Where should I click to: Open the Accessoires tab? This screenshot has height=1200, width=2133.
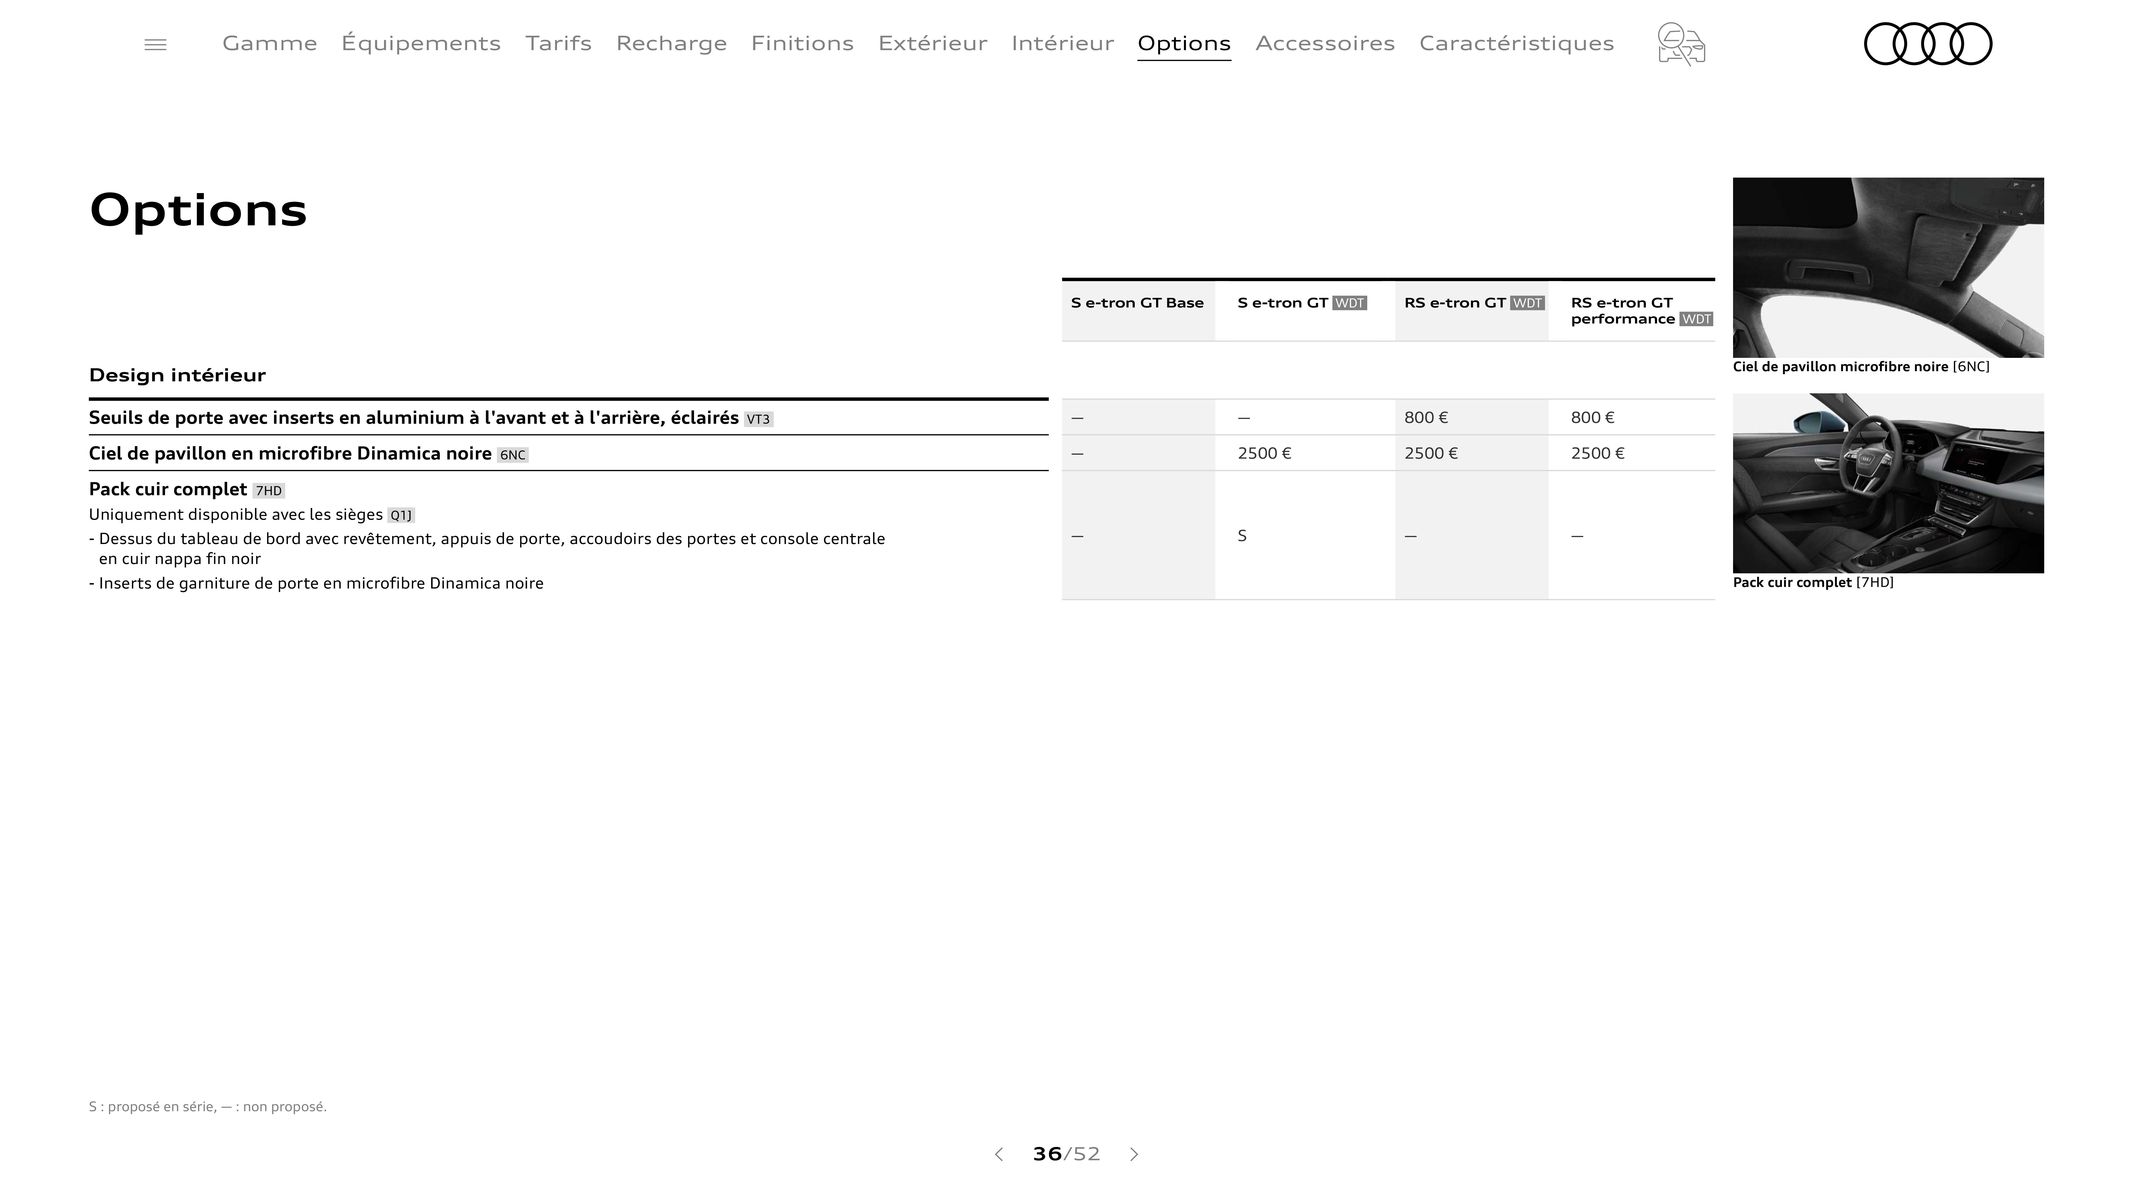coord(1325,43)
